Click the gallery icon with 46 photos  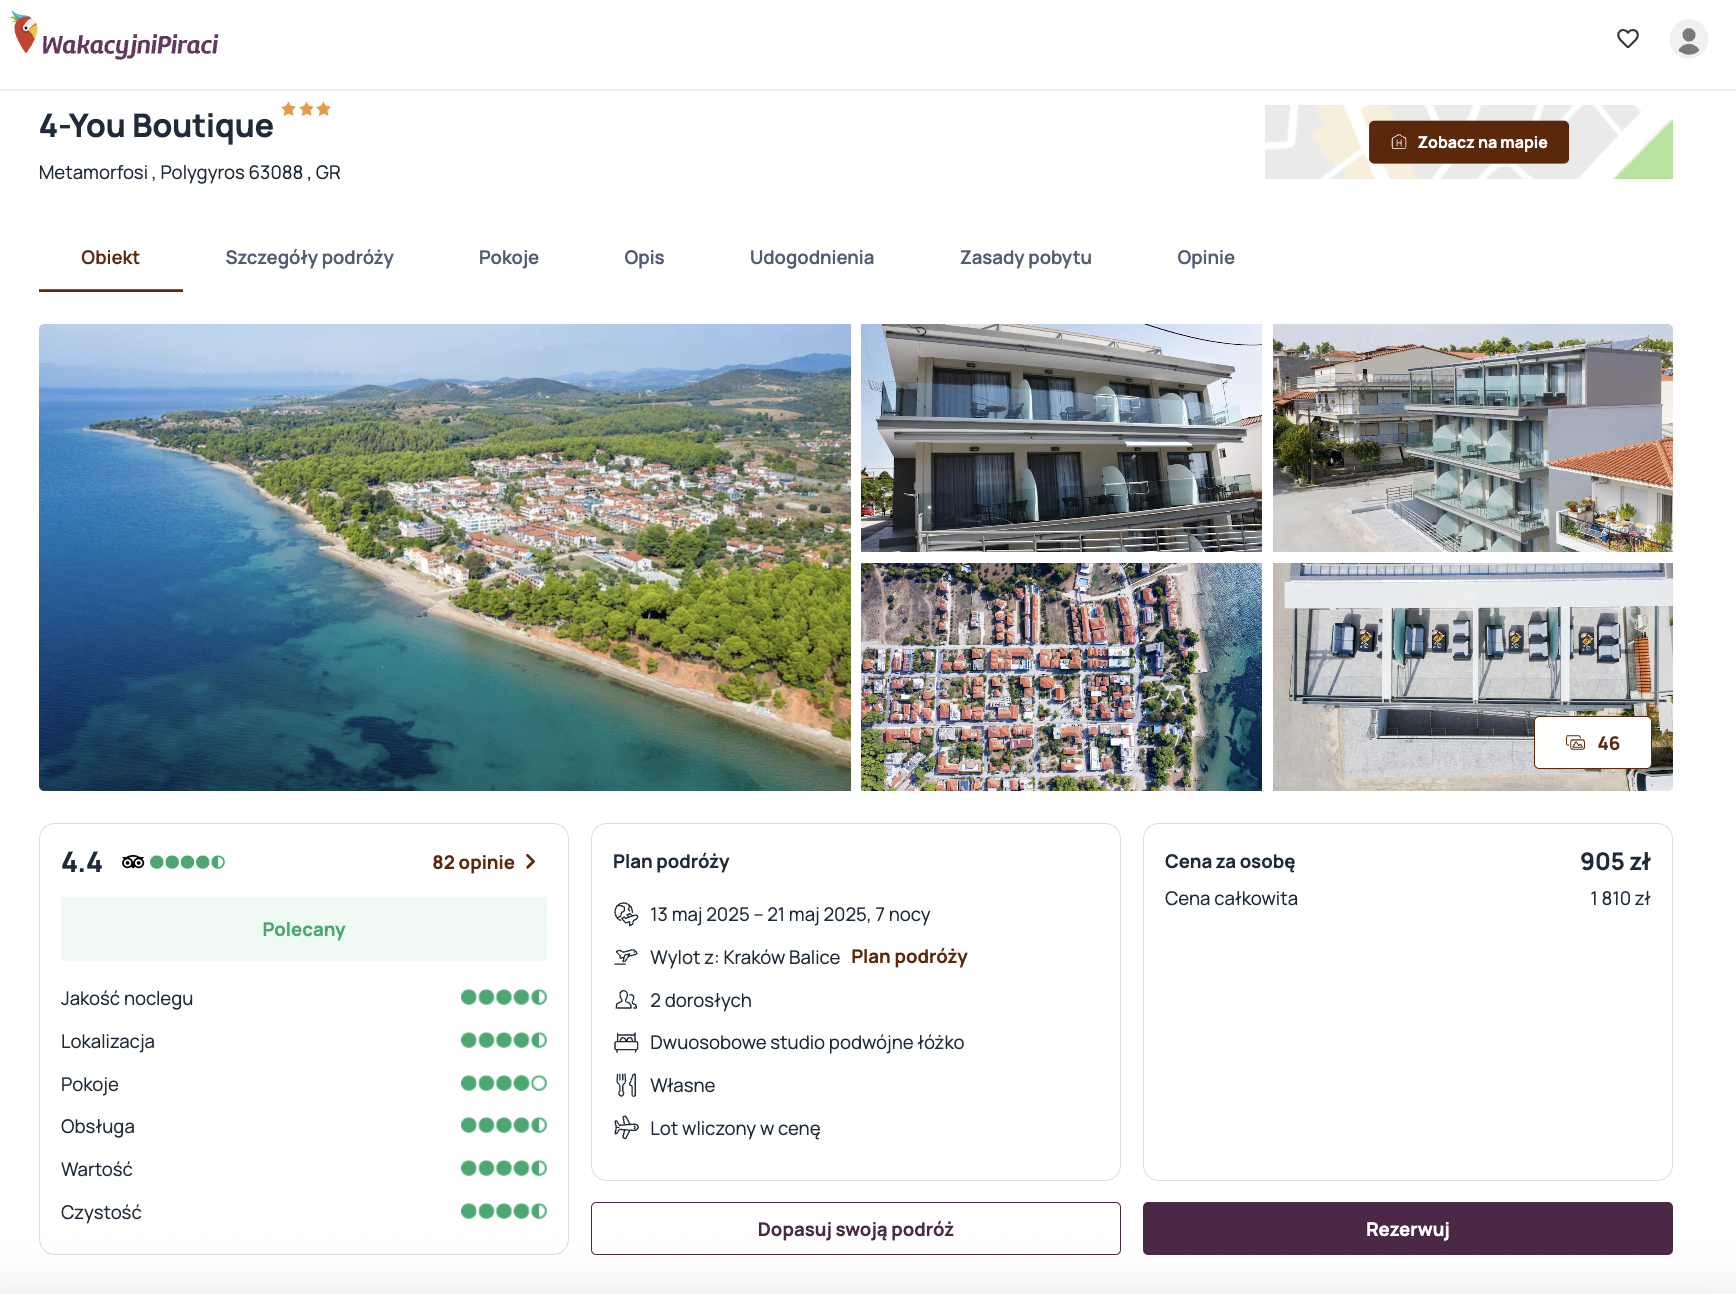point(1592,743)
